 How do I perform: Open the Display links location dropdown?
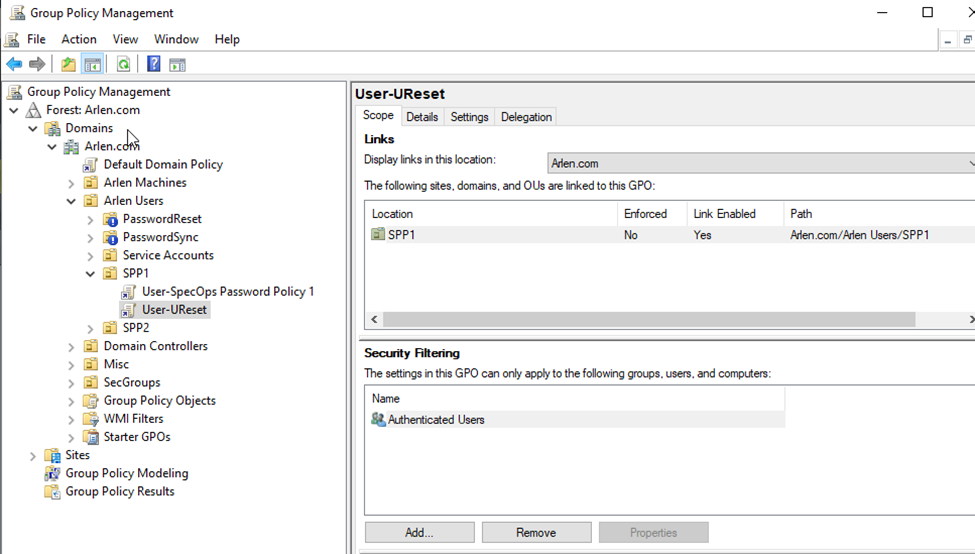761,164
